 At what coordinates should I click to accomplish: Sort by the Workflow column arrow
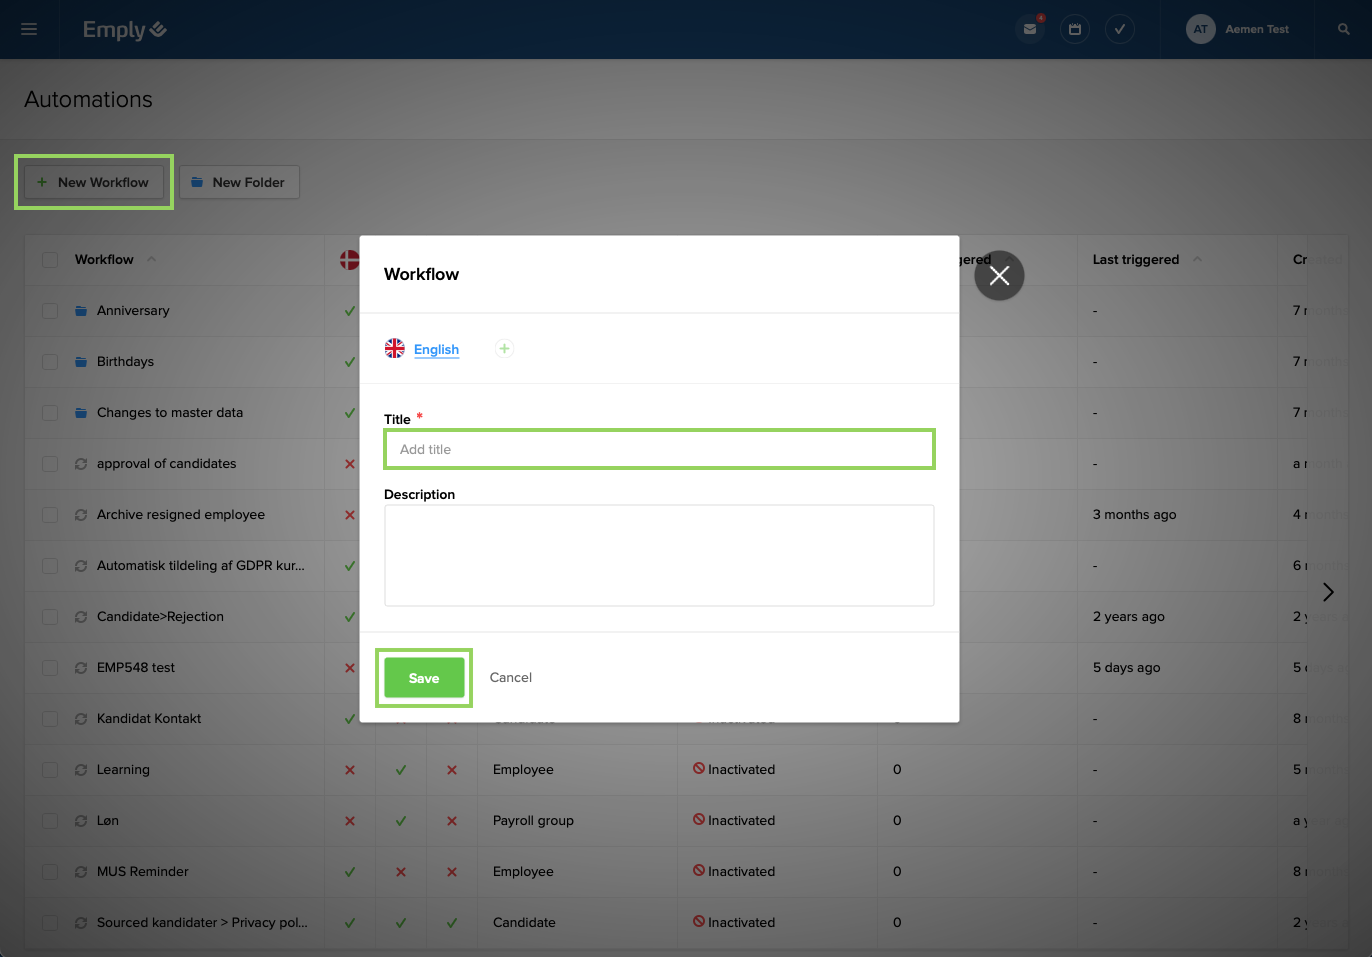coord(152,260)
